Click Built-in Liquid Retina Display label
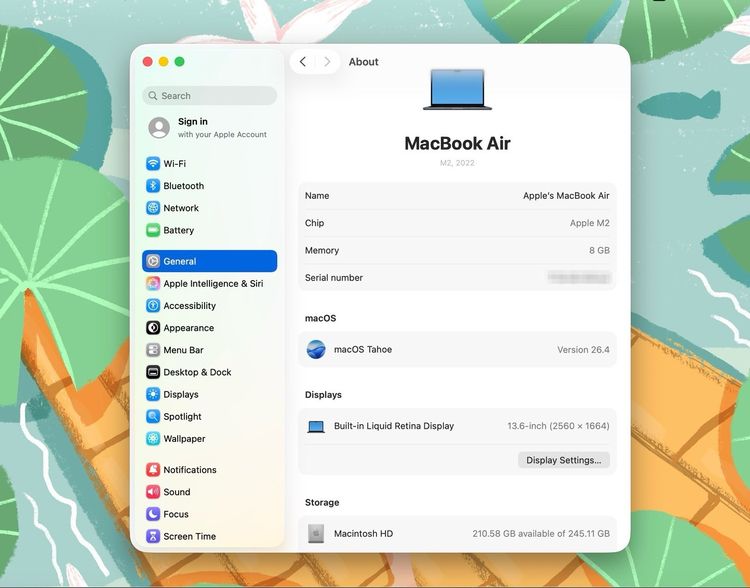750x588 pixels. click(394, 426)
